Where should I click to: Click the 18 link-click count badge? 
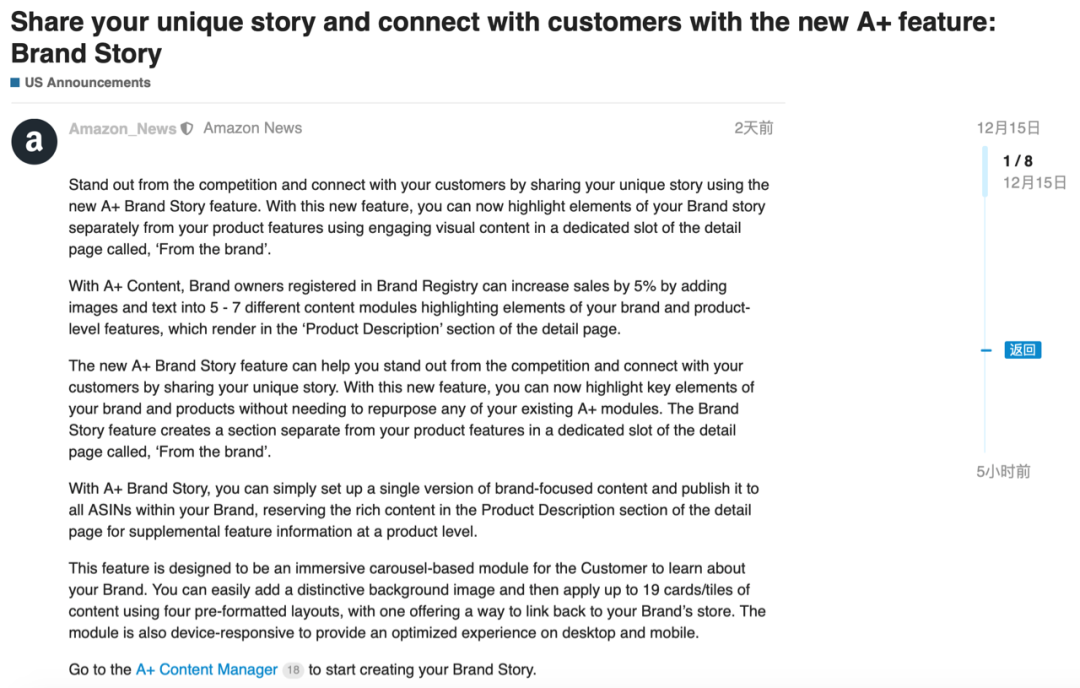click(x=293, y=670)
